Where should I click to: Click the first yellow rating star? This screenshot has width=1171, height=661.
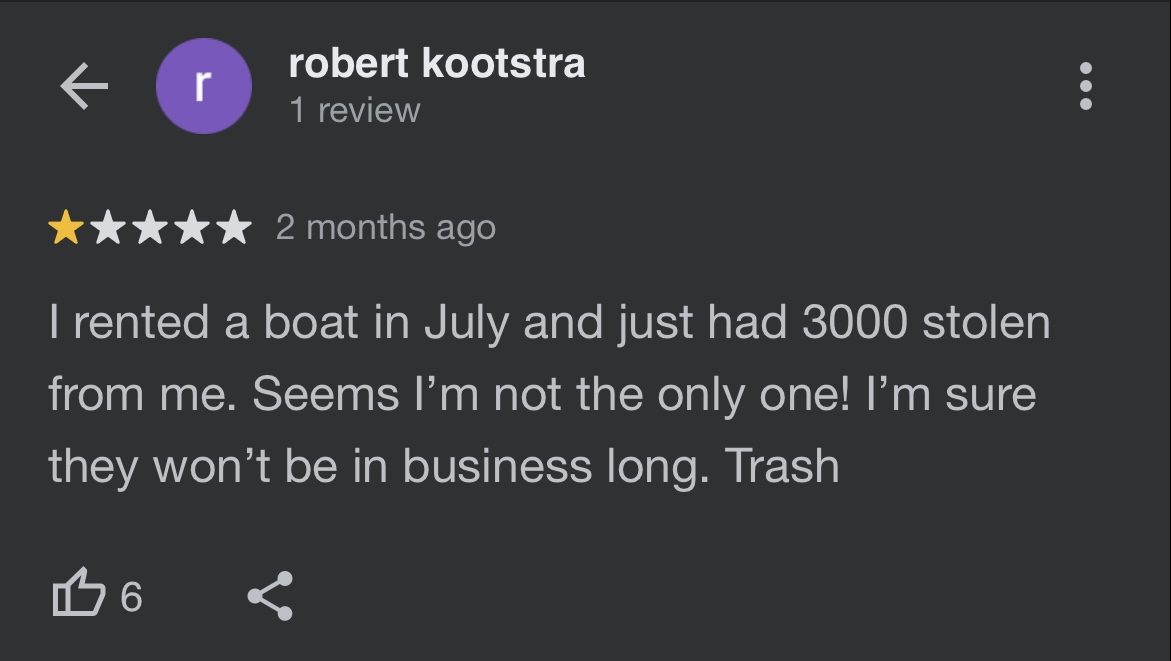coord(66,227)
